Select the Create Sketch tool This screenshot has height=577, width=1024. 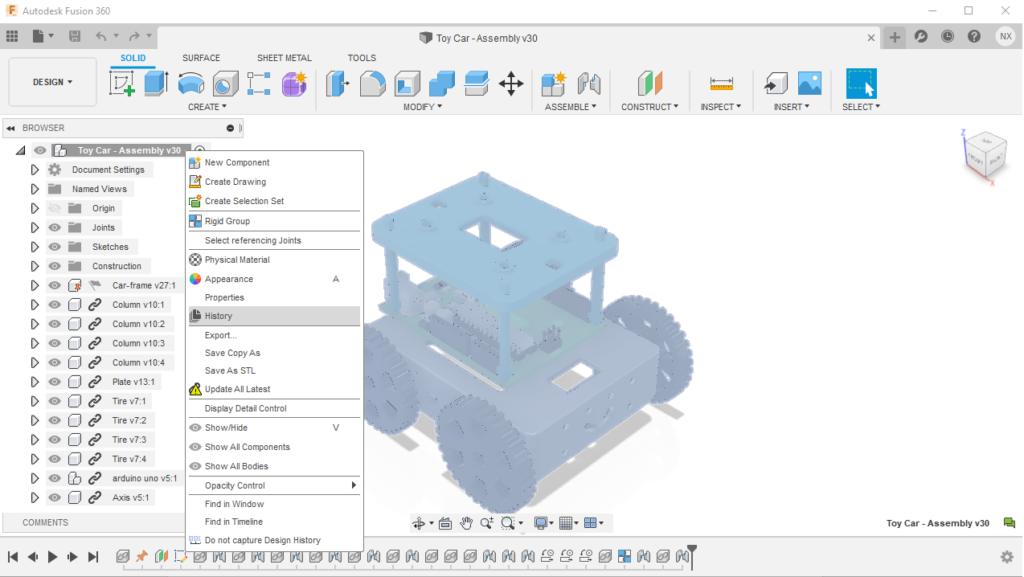tap(123, 83)
